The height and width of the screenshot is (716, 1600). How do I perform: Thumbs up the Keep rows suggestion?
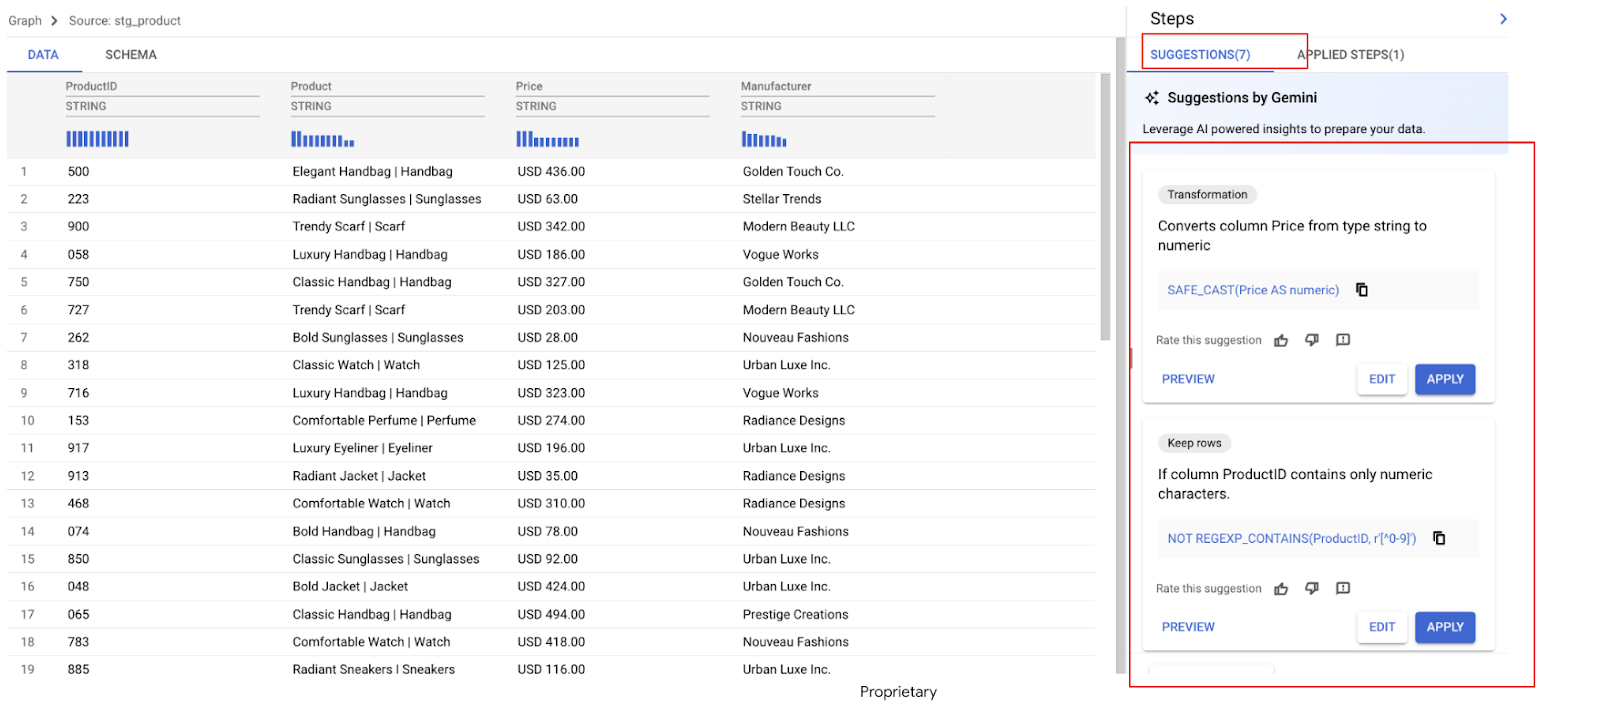(1281, 589)
